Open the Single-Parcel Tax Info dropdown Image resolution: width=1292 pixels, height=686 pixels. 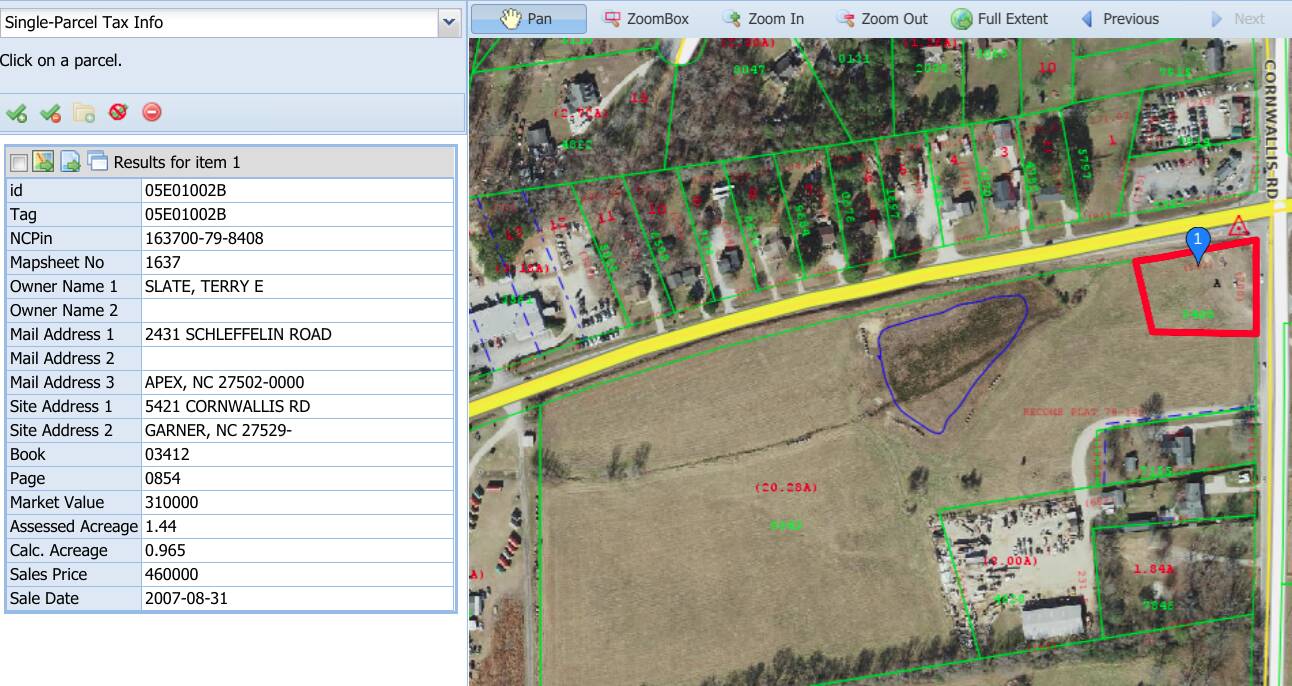(449, 23)
